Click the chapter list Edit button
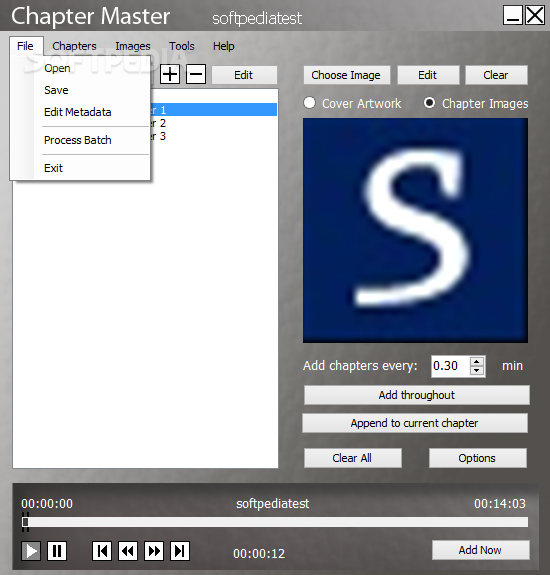Viewport: 550px width, 575px height. (244, 75)
